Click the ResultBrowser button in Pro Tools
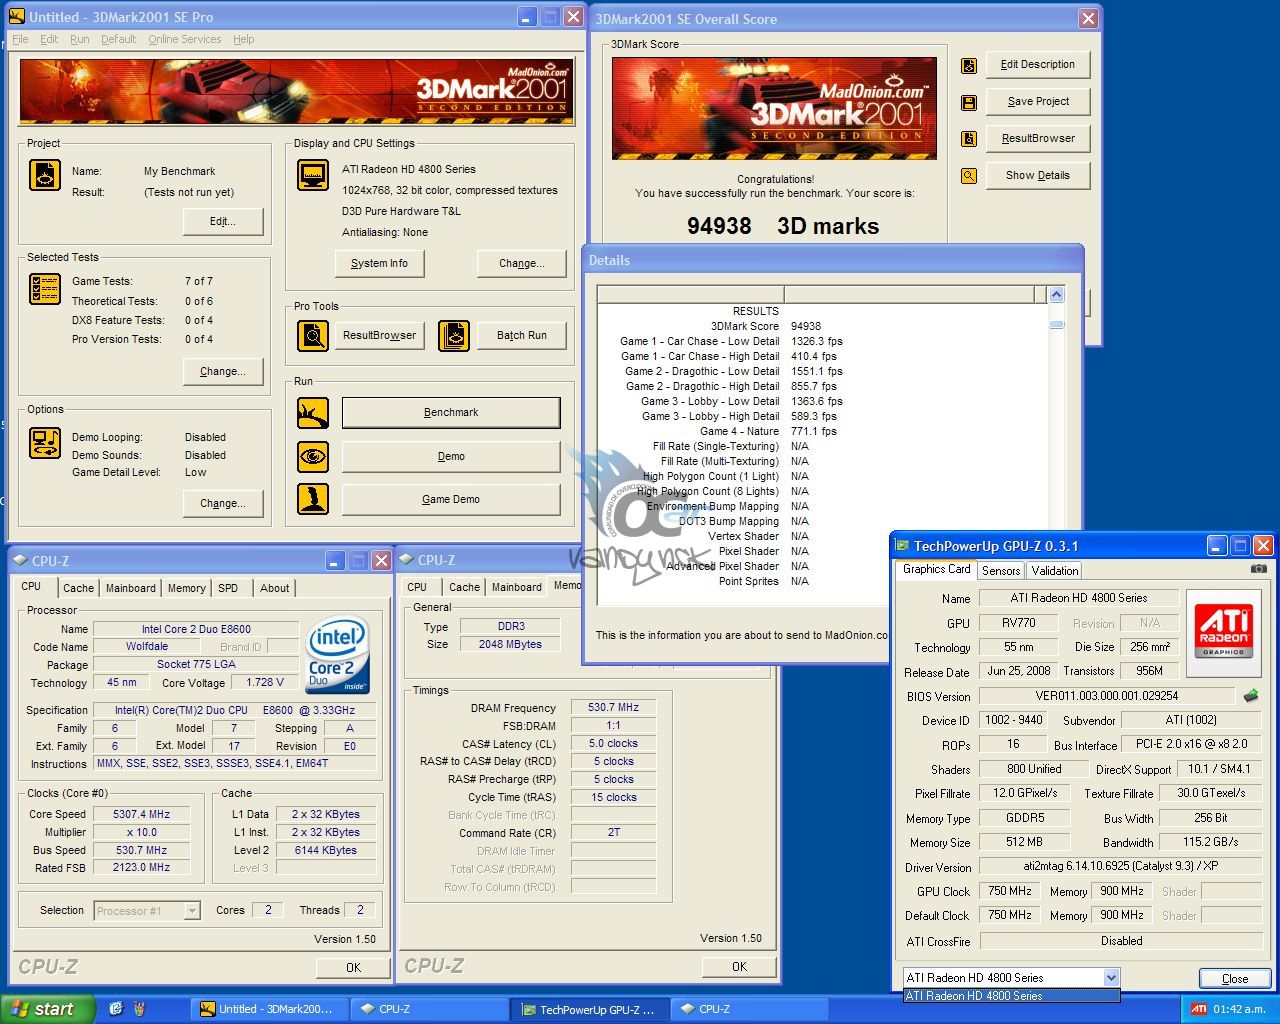 click(x=379, y=335)
